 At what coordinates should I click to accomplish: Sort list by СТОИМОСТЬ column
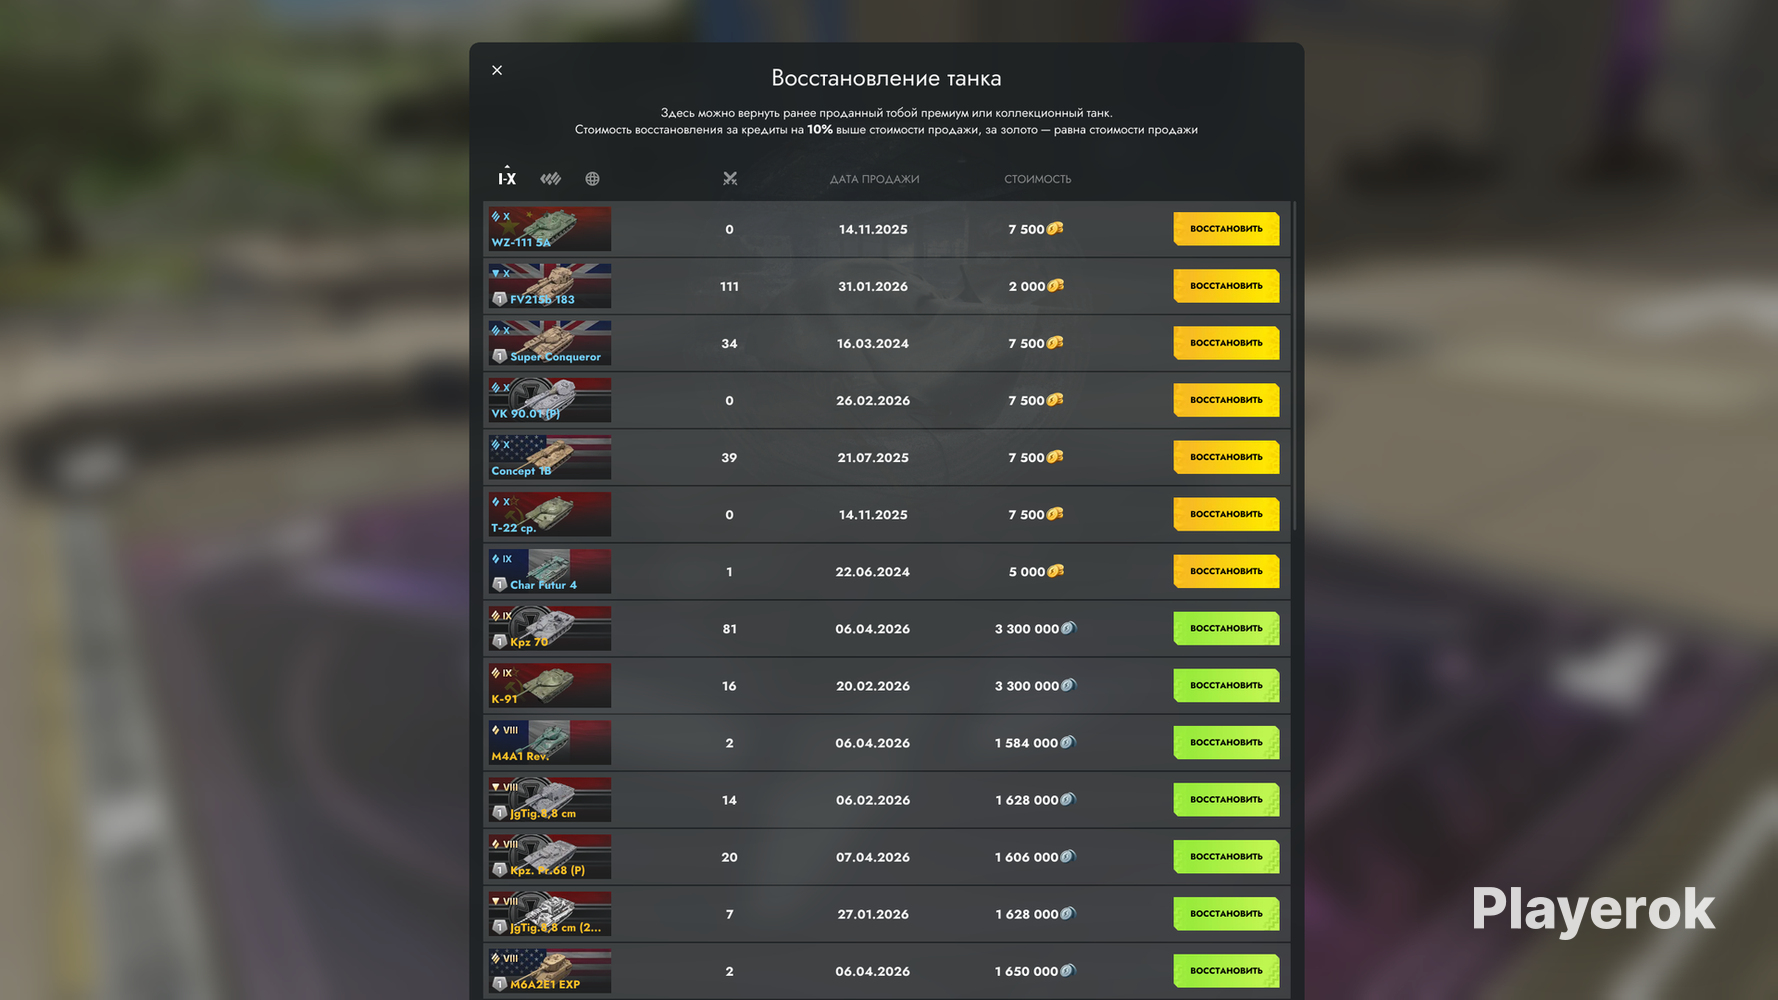[x=1038, y=179]
